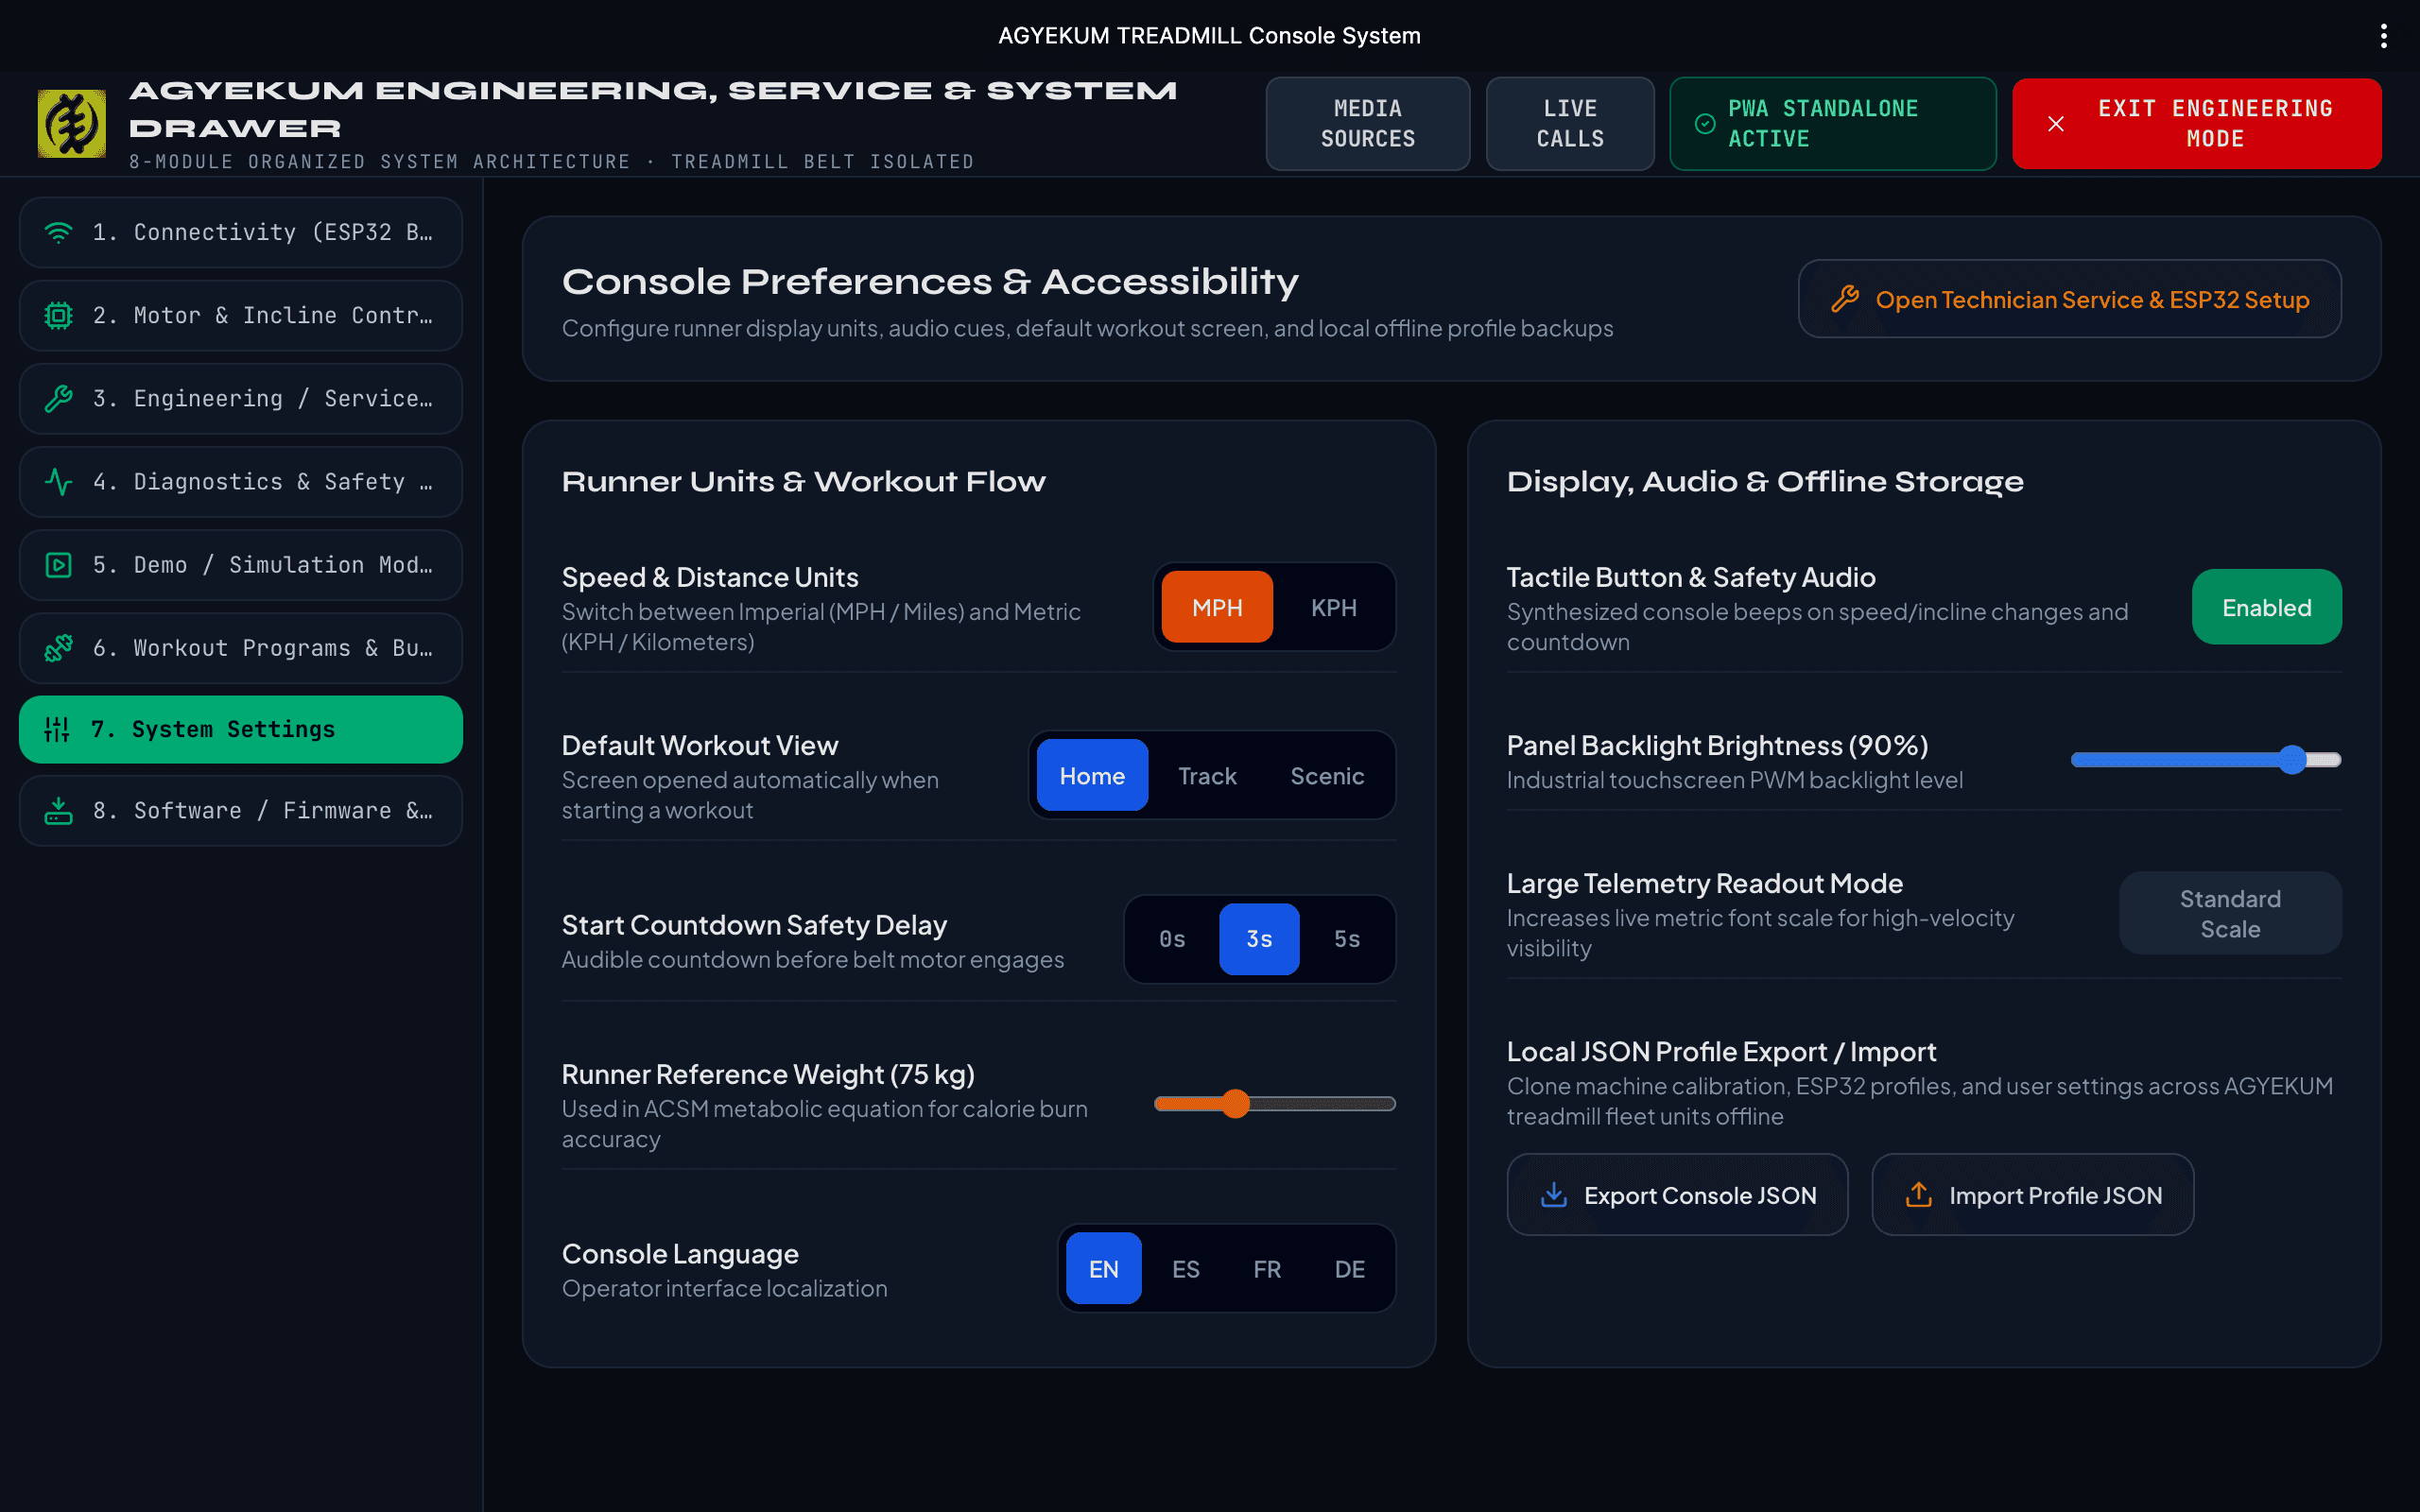2420x1512 pixels.
Task: Choose 0s countdown delay
Action: (x=1172, y=939)
